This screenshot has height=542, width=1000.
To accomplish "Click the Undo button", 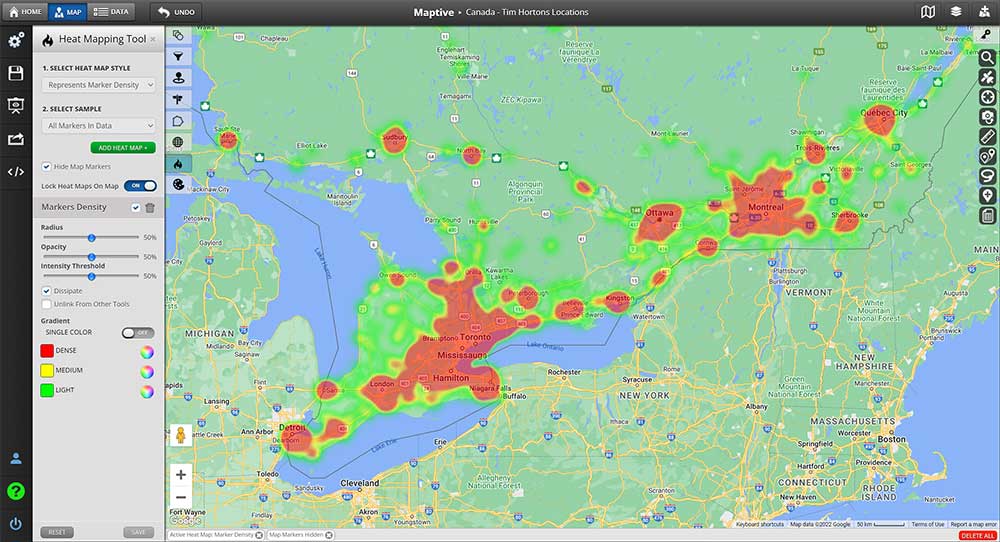I will [x=176, y=11].
